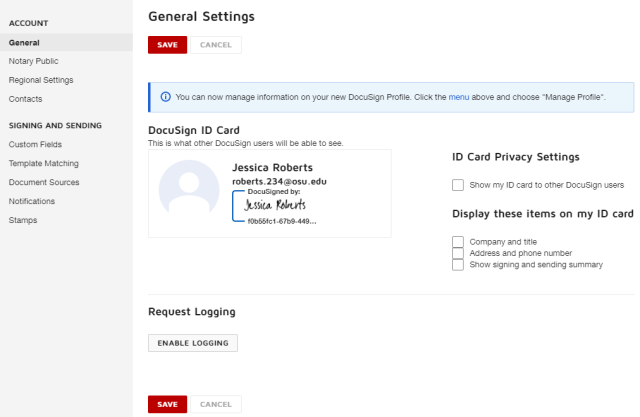Open the General account settings
The image size is (640, 417).
[66, 42]
